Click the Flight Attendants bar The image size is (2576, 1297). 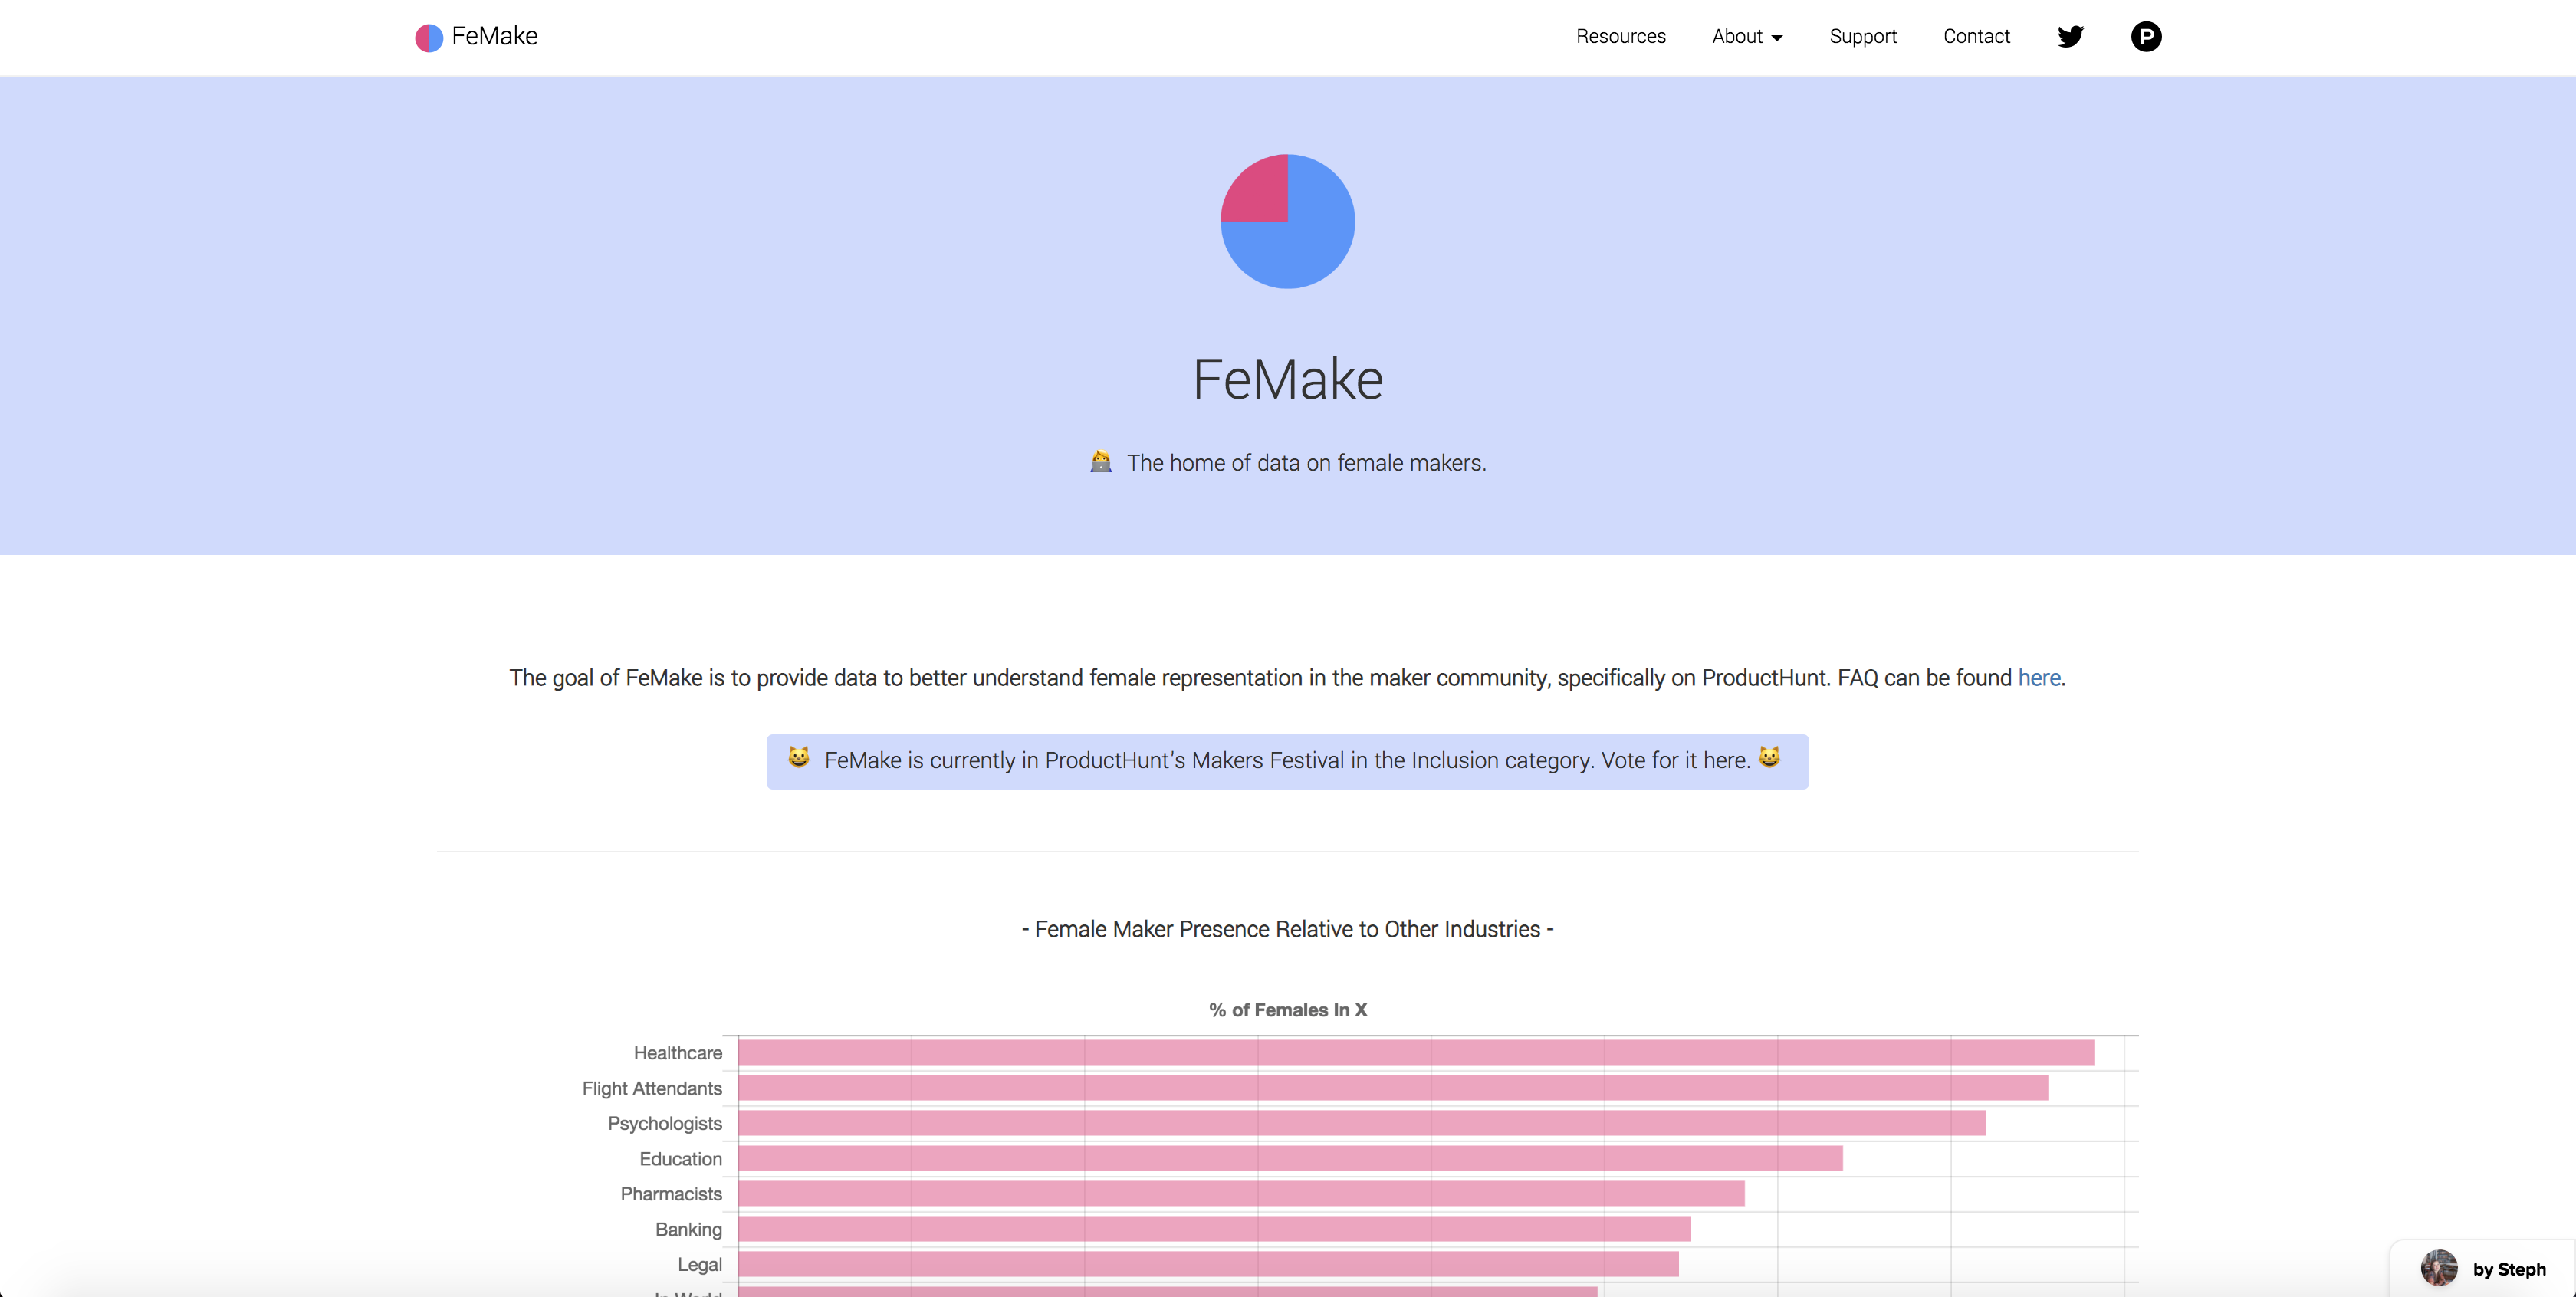[1393, 1087]
